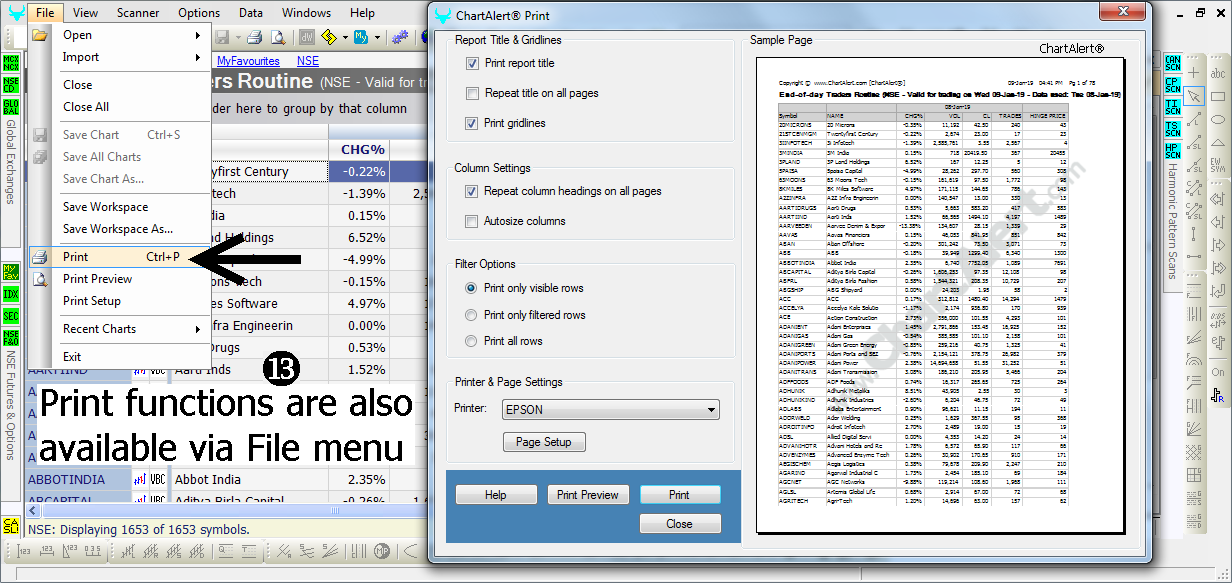
Task: Click the My Fav sidebar icon
Action: 11,273
